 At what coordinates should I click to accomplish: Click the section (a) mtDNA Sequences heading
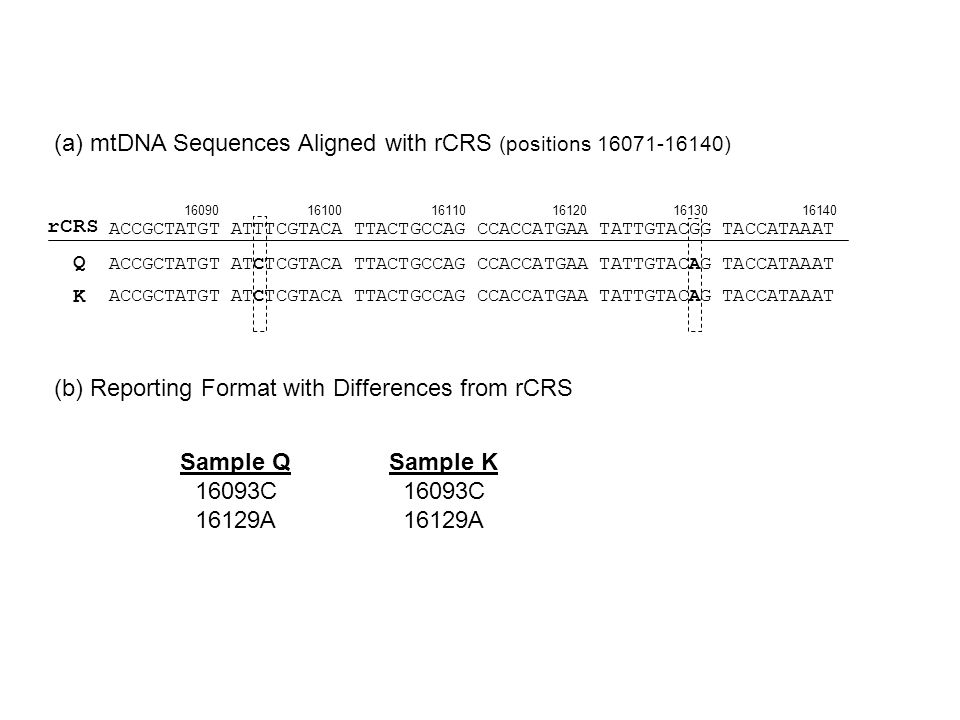point(392,143)
